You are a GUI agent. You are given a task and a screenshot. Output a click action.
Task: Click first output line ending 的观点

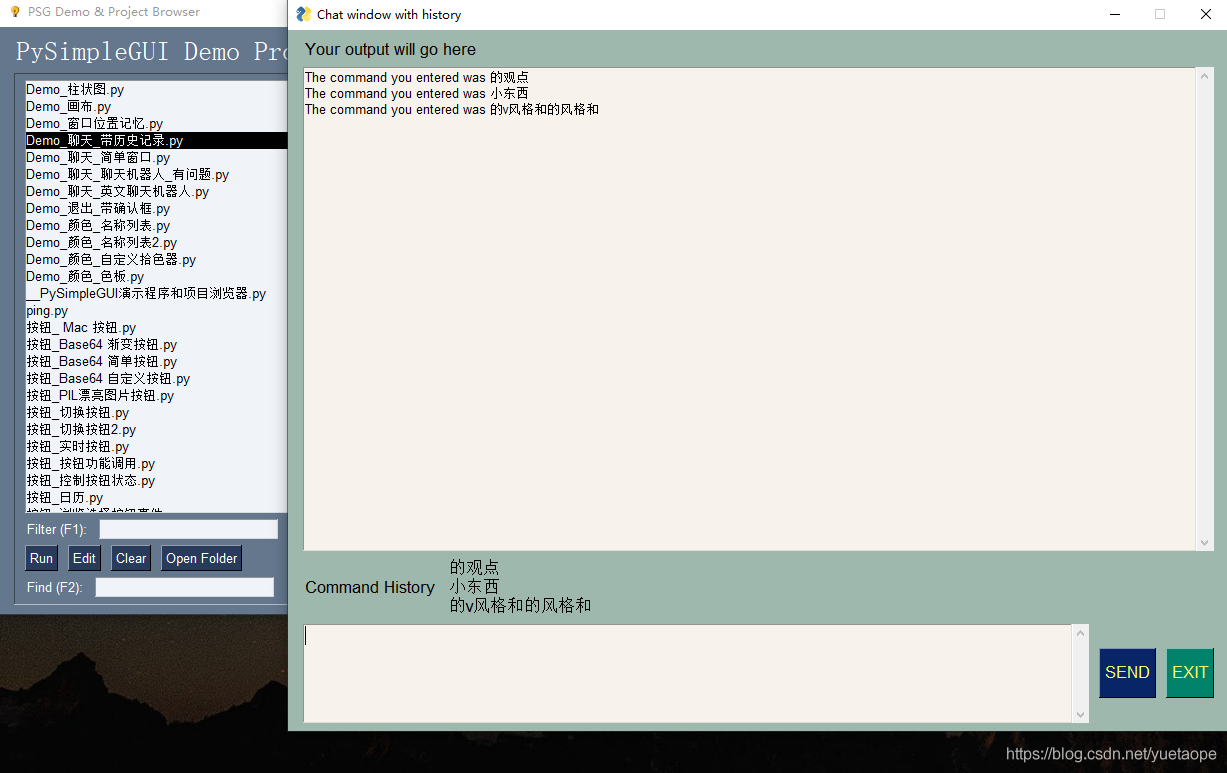417,77
